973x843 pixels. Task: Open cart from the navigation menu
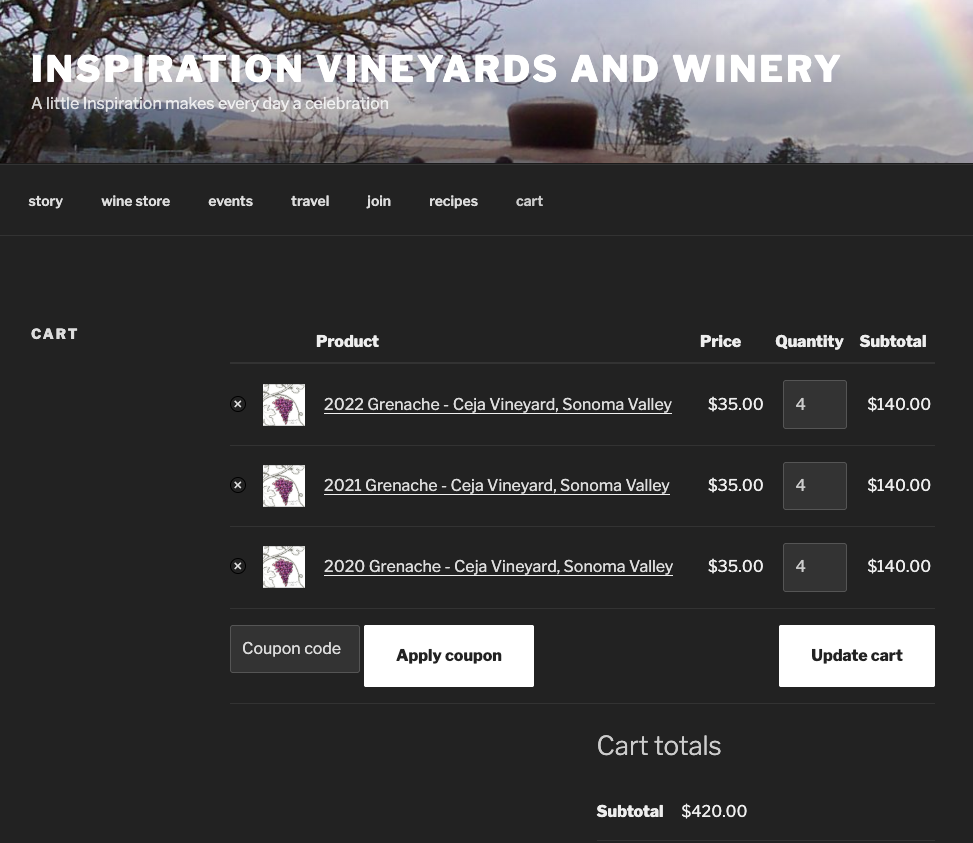tap(529, 201)
